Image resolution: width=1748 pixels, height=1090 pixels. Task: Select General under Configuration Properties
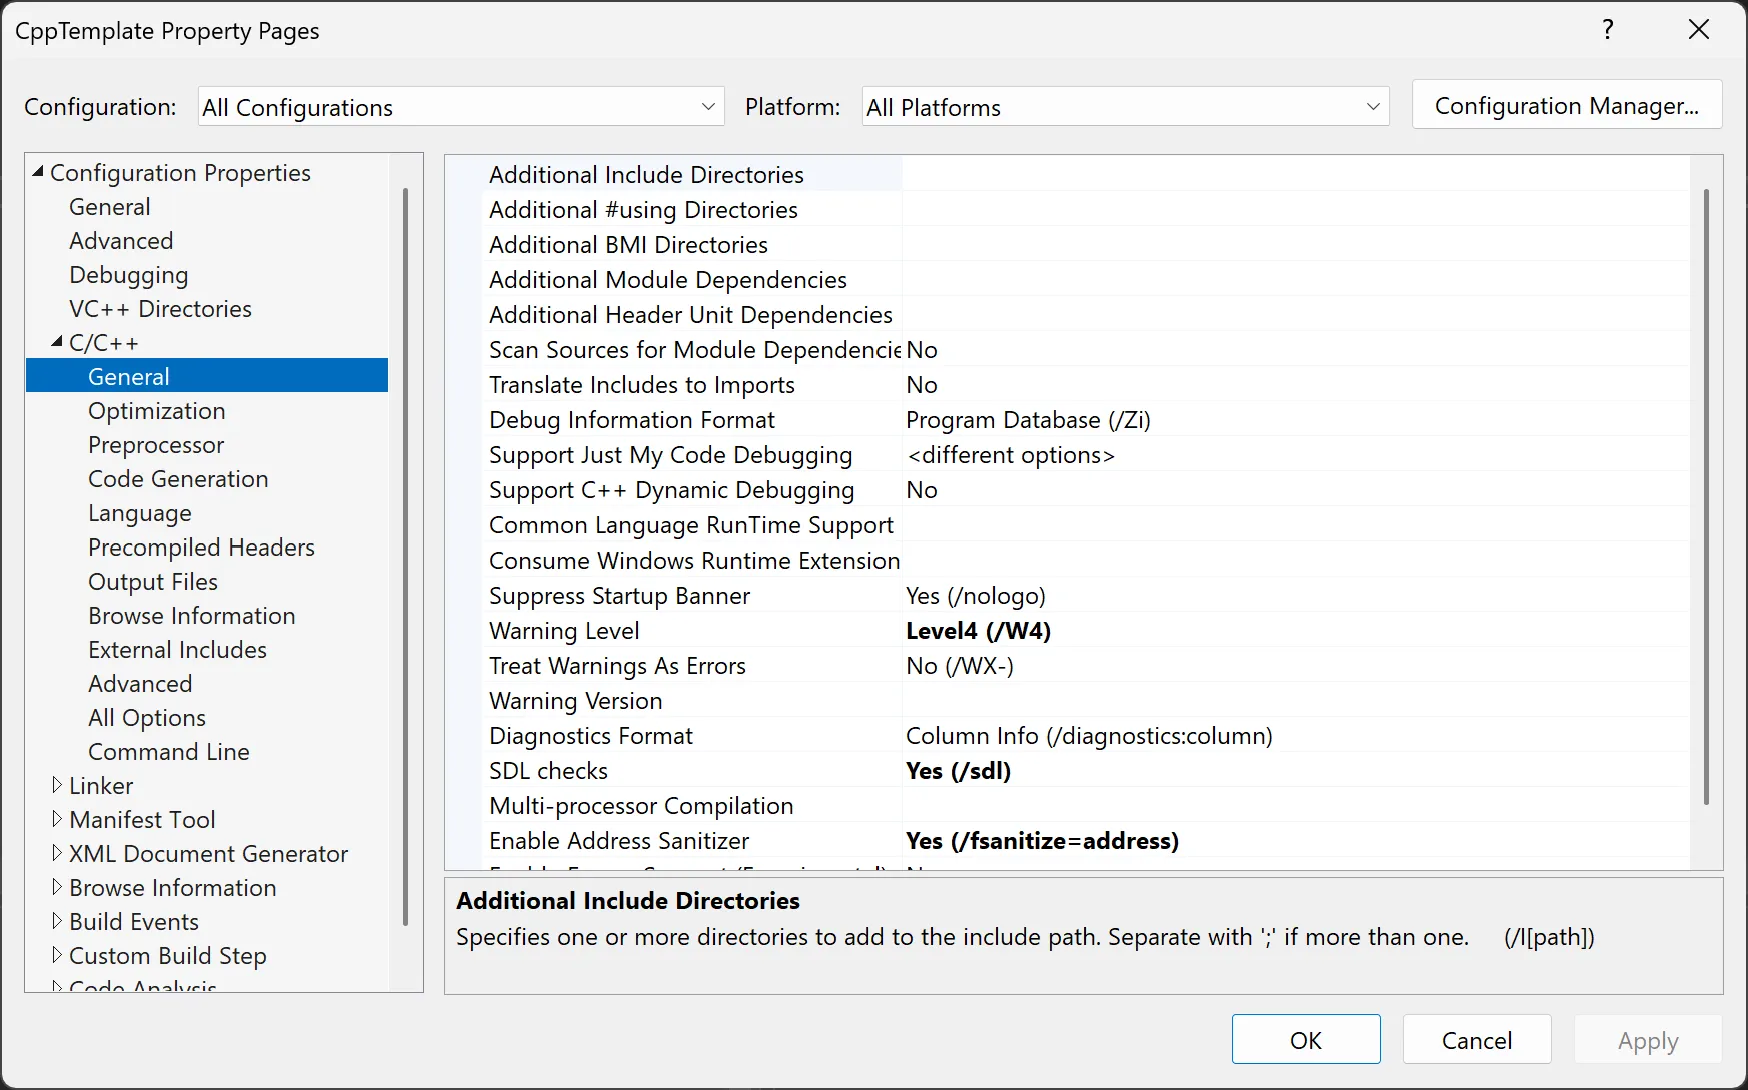[109, 207]
